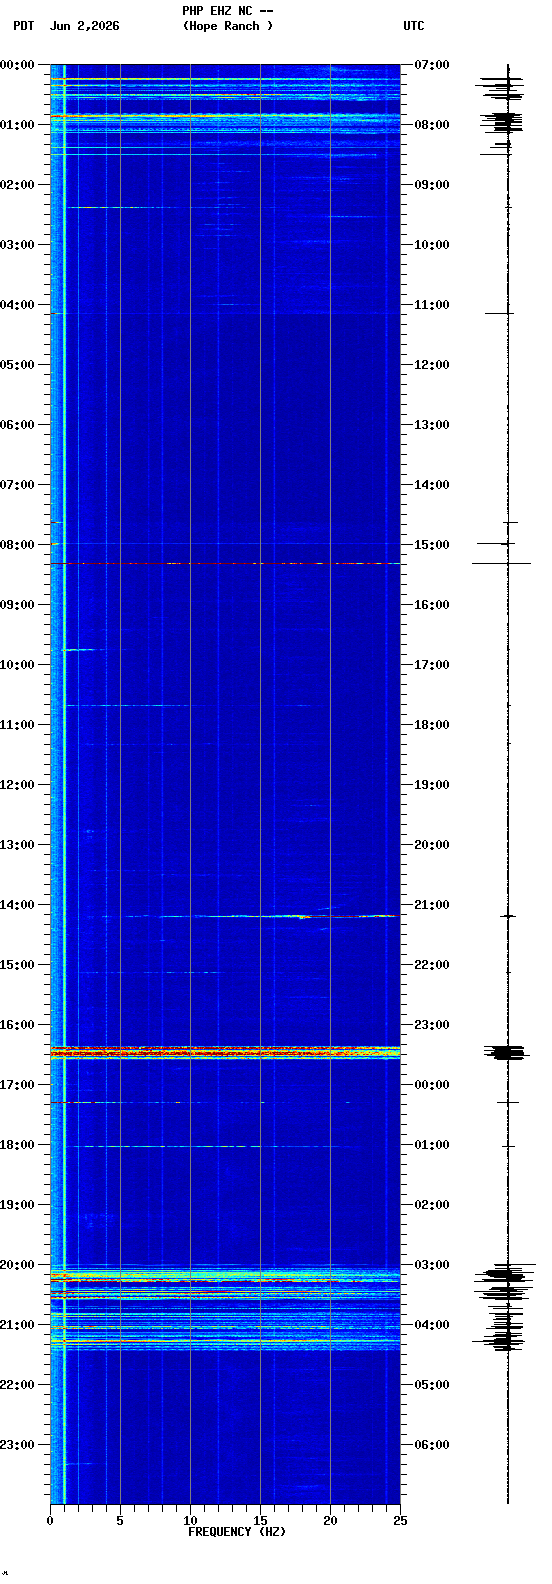
Task: Click the station title 'PHP EHZ NC --'
Action: click(x=227, y=11)
